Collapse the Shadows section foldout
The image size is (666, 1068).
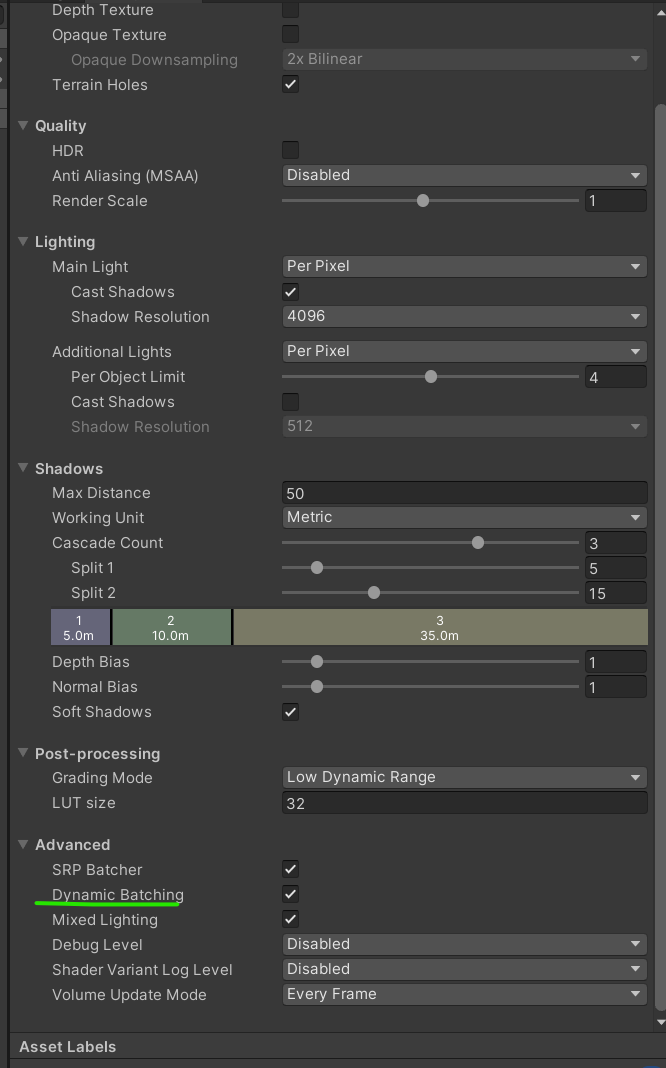click(x=23, y=469)
